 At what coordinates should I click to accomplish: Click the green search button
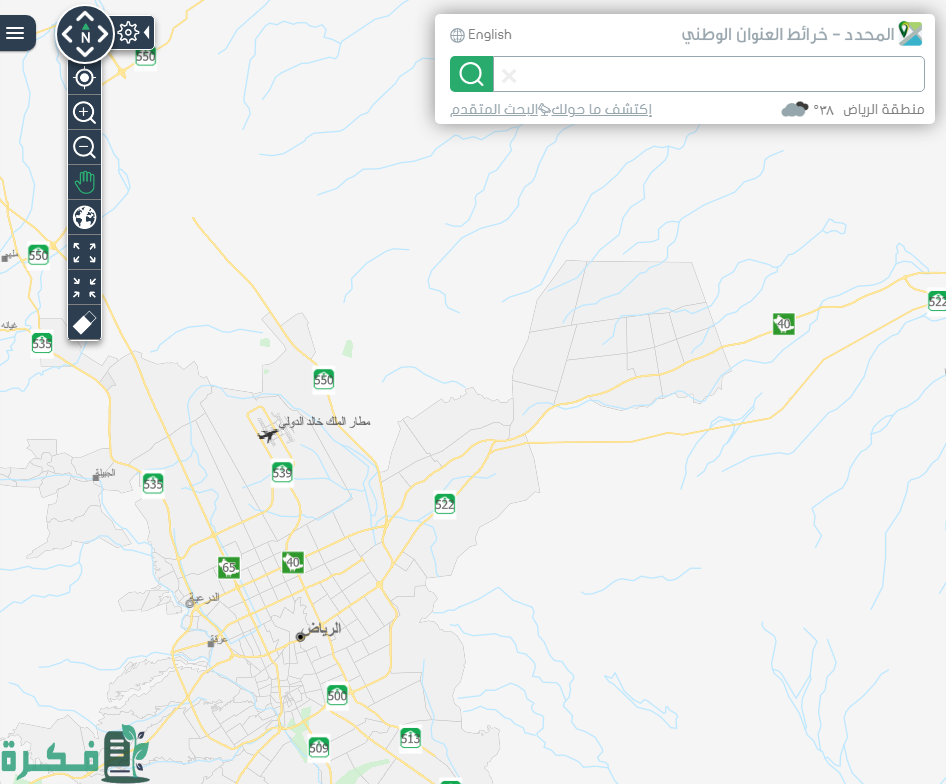pyautogui.click(x=472, y=74)
